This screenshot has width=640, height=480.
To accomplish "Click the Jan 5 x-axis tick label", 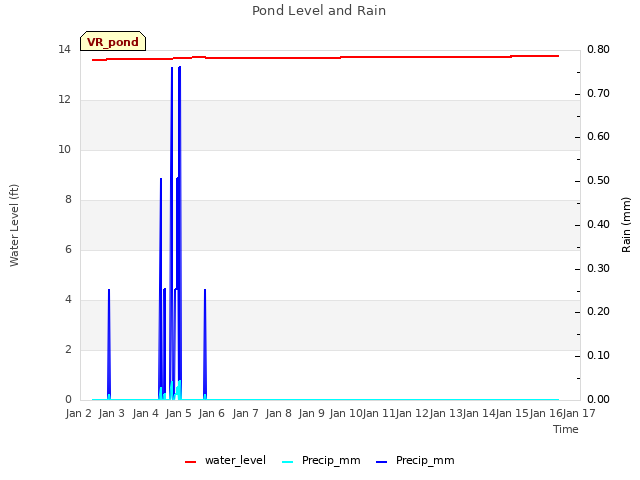I will pyautogui.click(x=178, y=413).
